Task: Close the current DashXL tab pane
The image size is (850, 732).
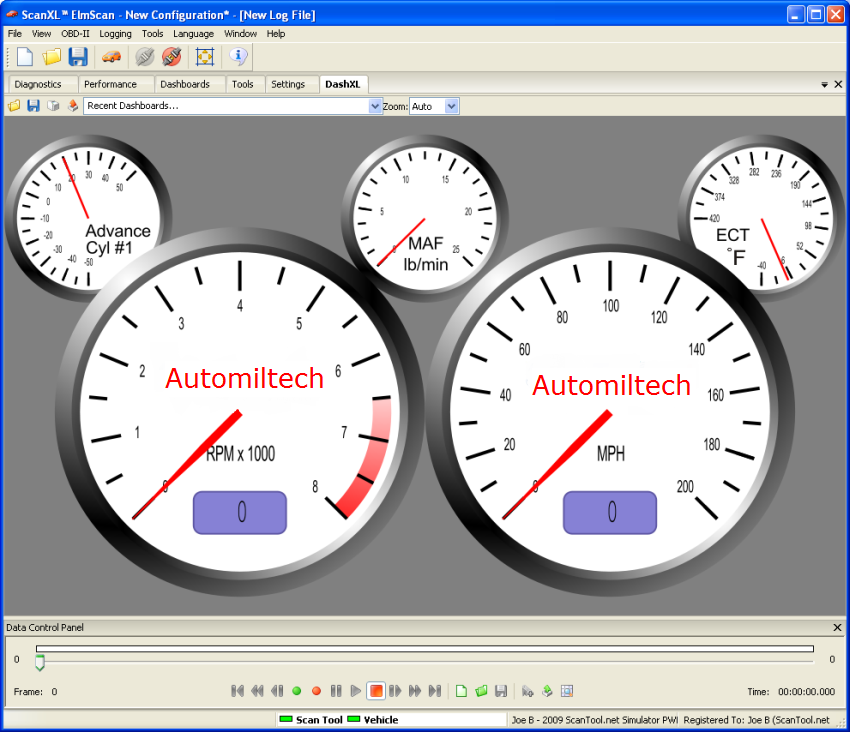Action: 838,84
